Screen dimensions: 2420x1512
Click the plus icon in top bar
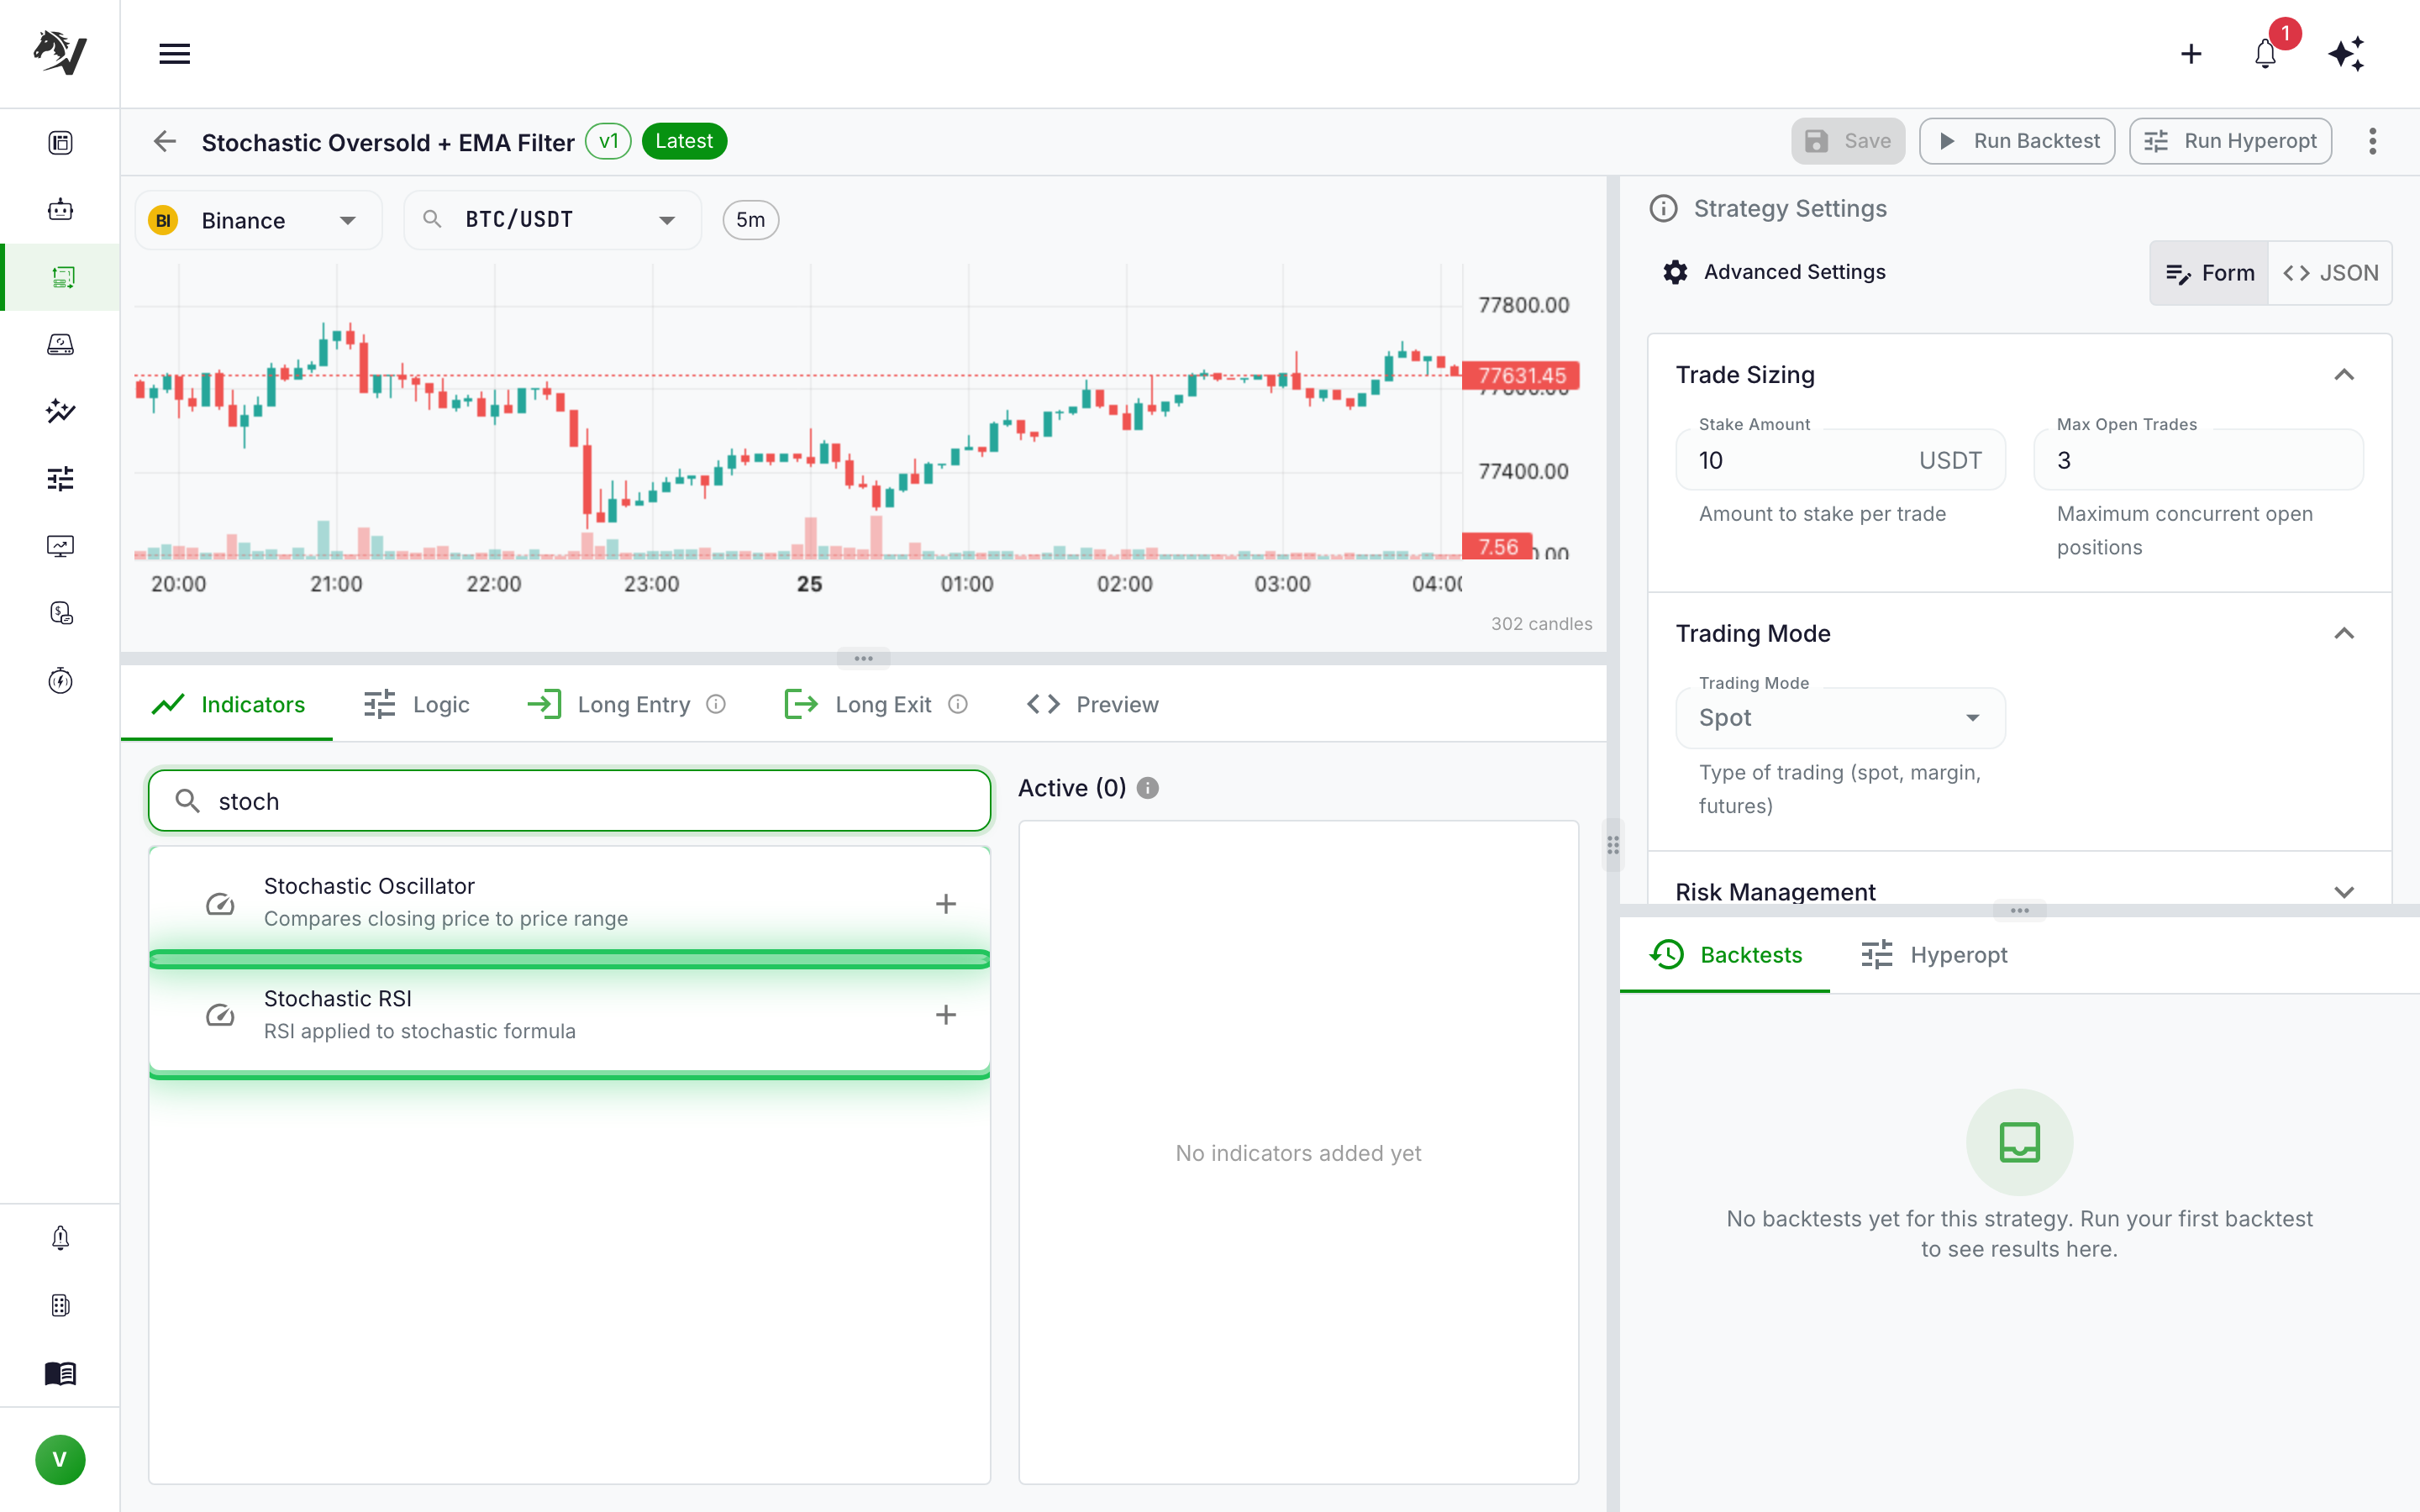point(2191,54)
